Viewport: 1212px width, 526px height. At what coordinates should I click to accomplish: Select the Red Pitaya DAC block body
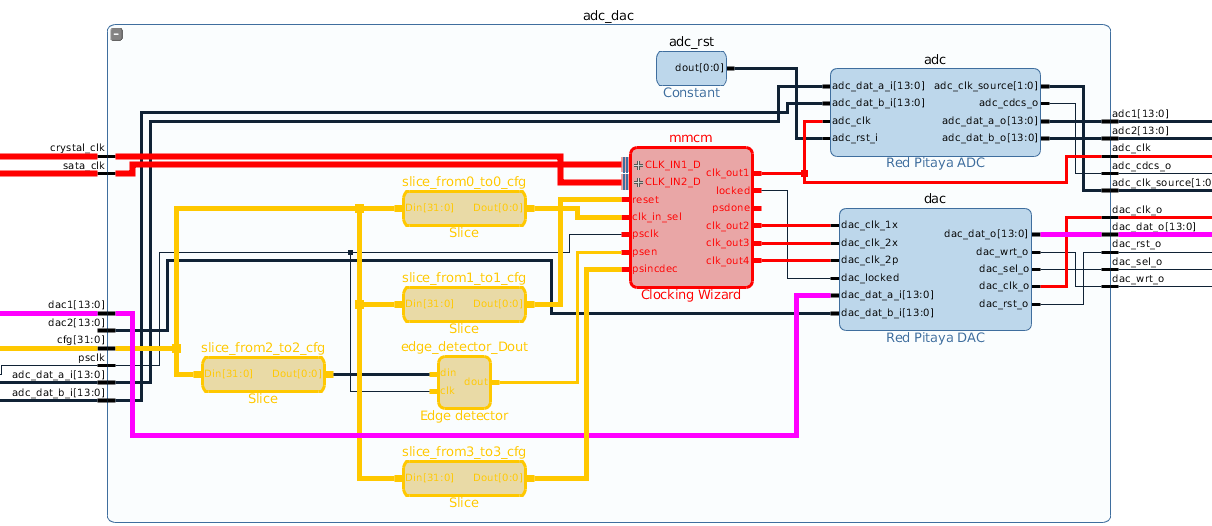(x=935, y=269)
